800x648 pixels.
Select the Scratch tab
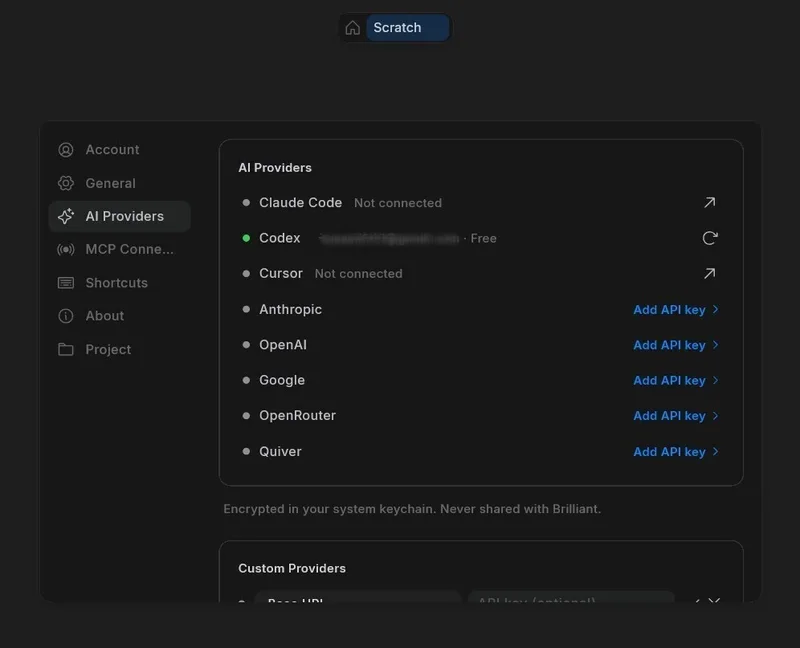pos(408,28)
